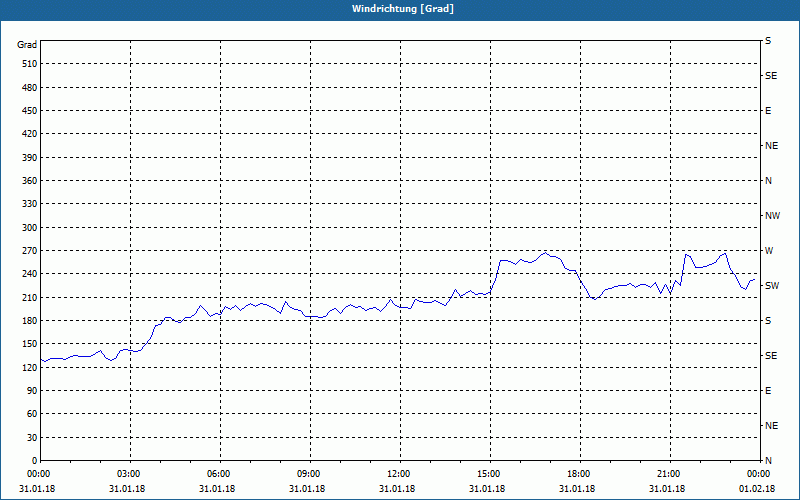Click the NE compass label at the 30 gridline

(x=771, y=426)
